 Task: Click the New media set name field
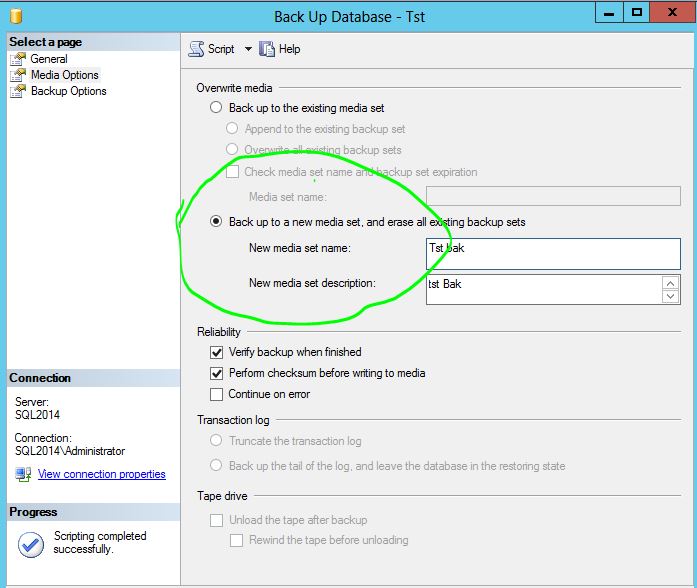click(x=552, y=253)
